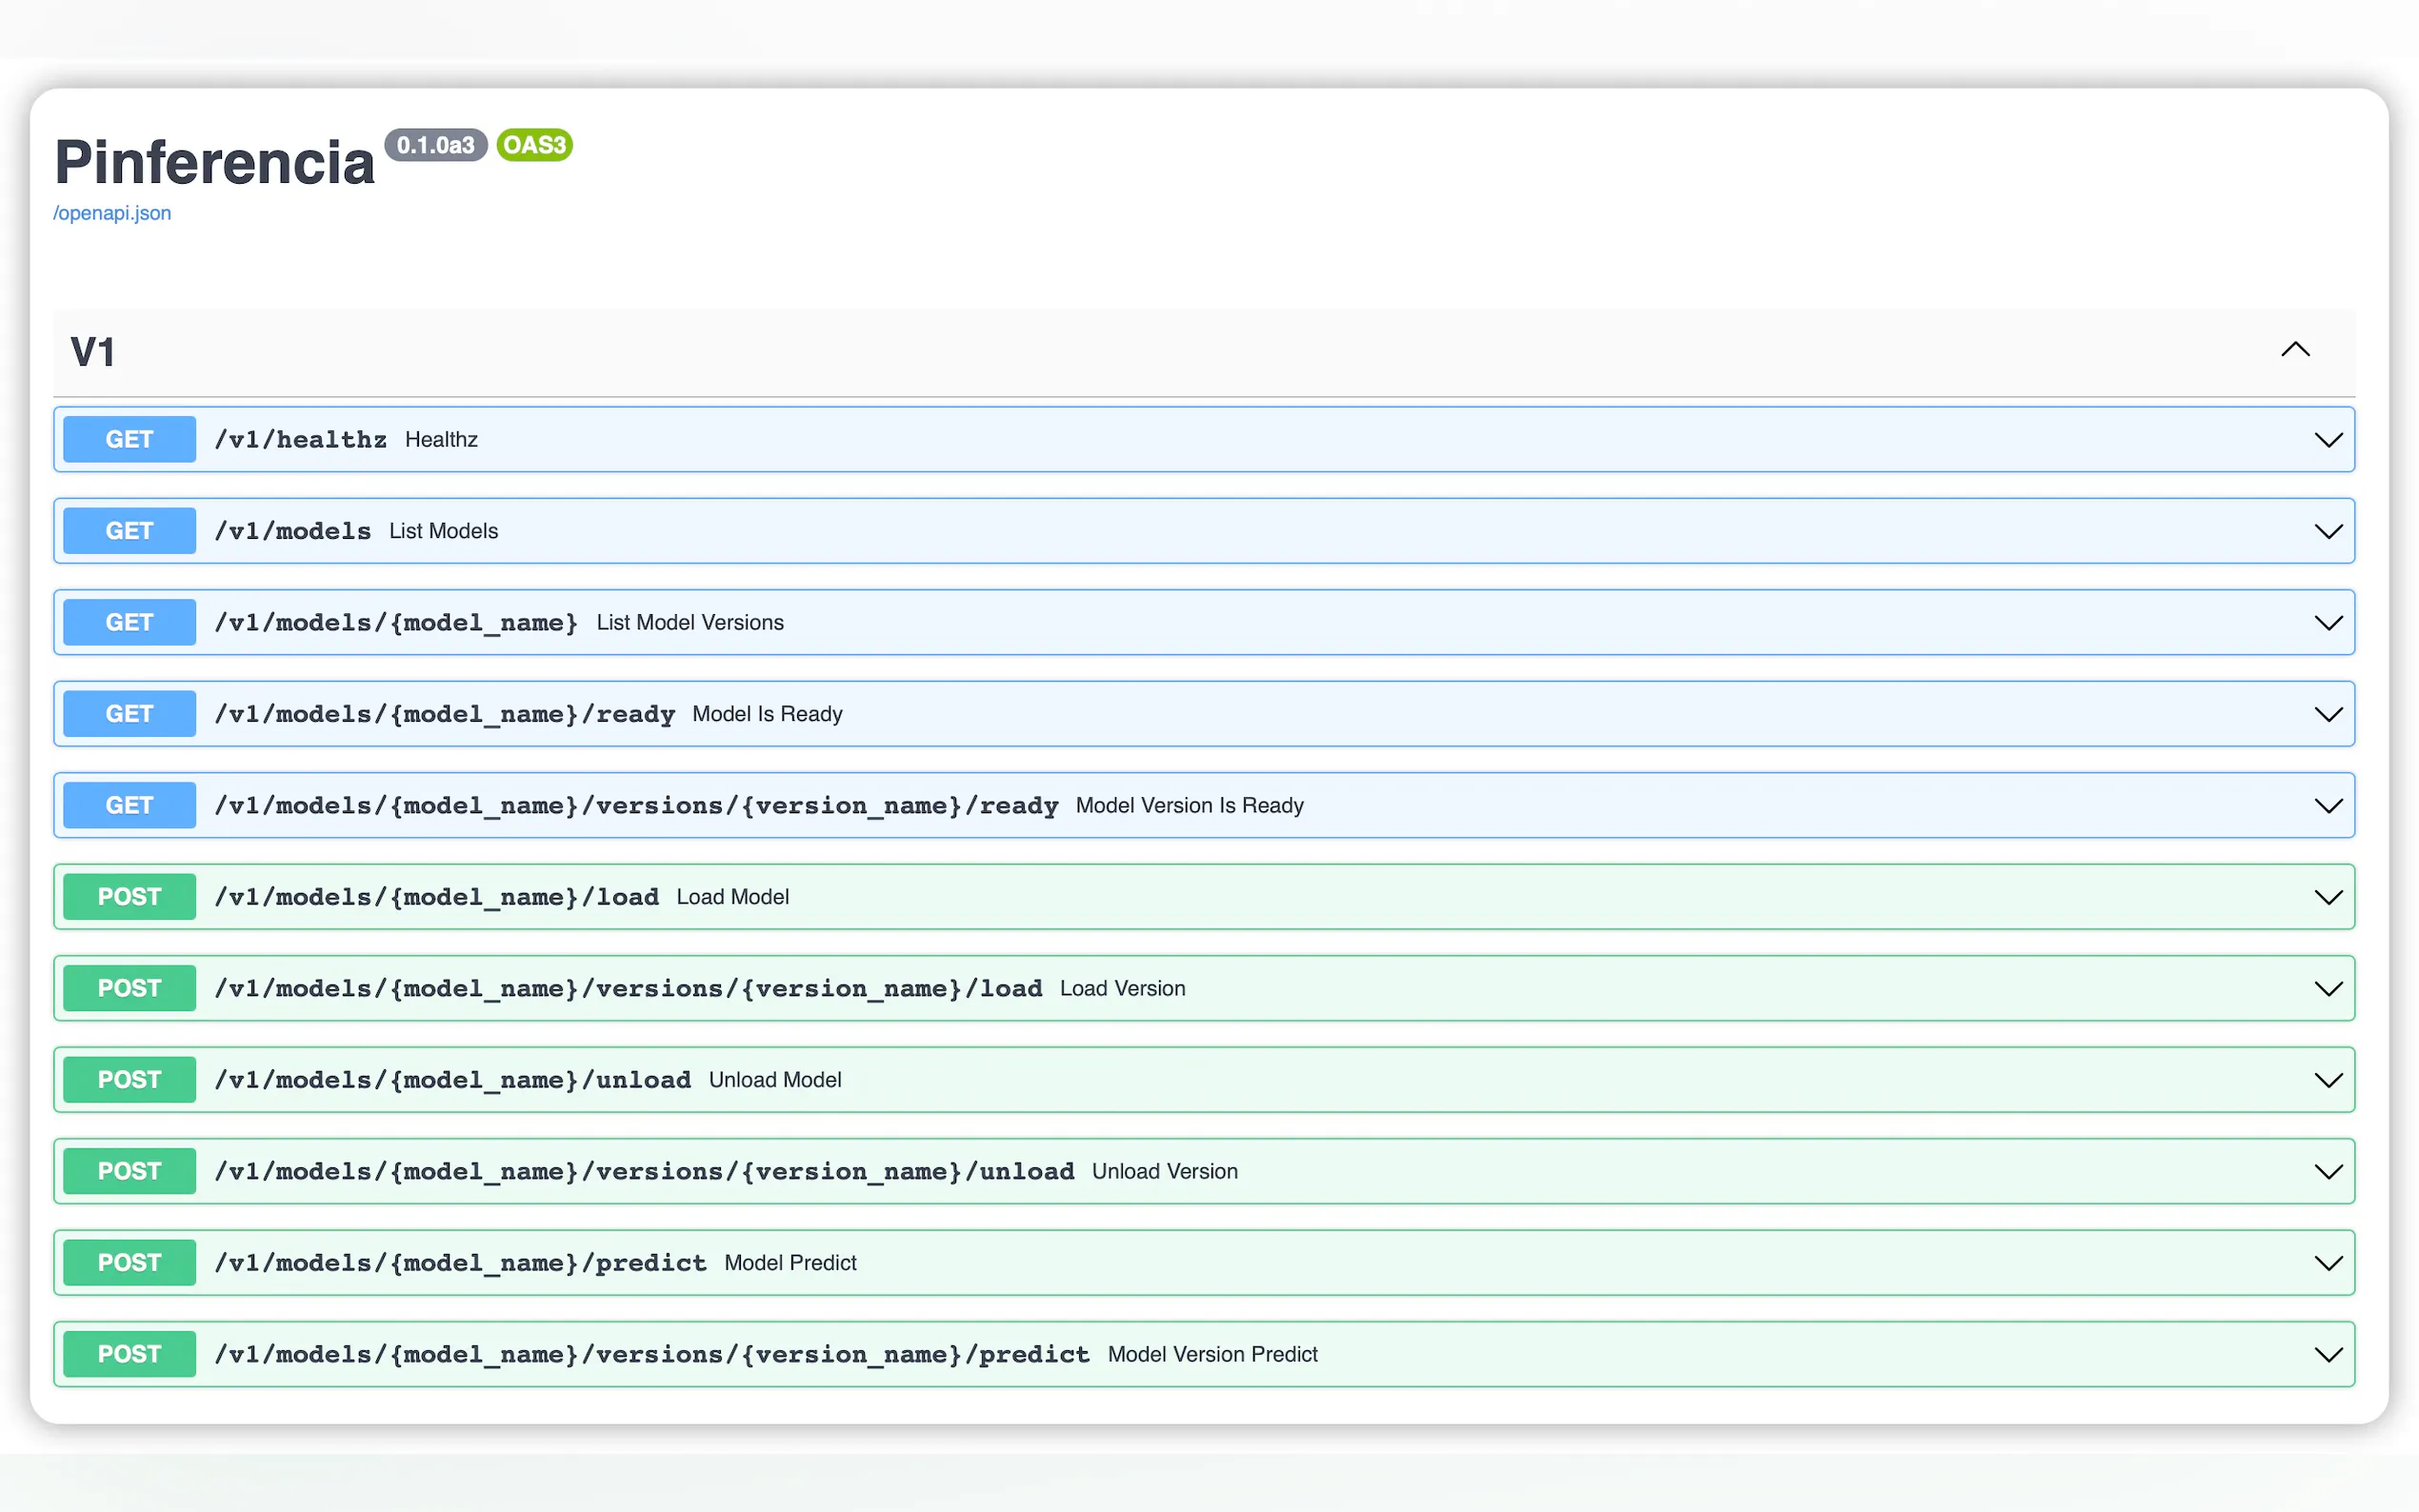Screen dimensions: 2419x1512
Task: Click GET badge for Model Is Ready
Action: [x=129, y=714]
